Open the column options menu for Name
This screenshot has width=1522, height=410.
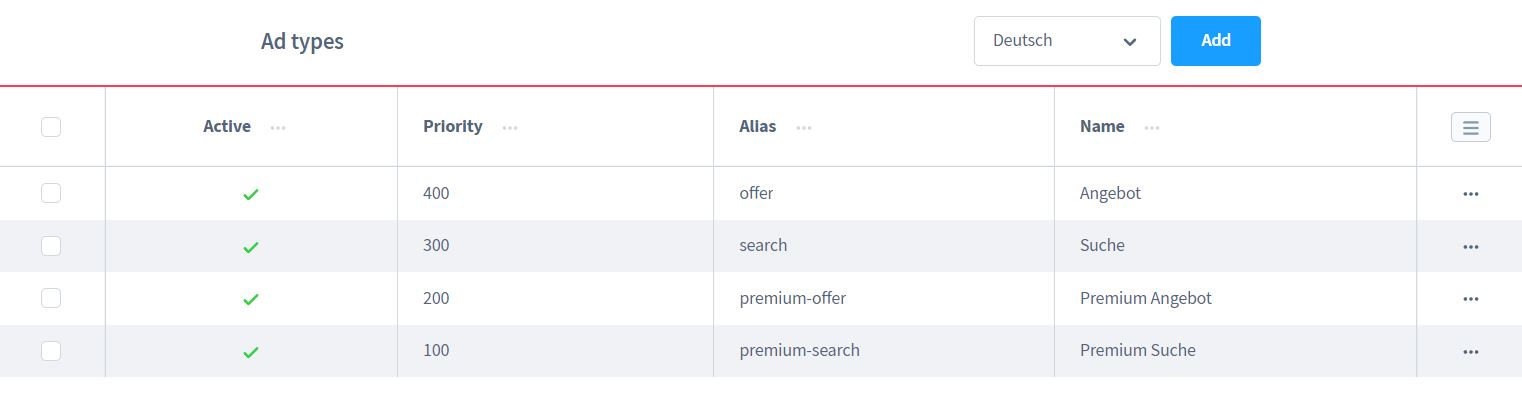tap(1152, 128)
